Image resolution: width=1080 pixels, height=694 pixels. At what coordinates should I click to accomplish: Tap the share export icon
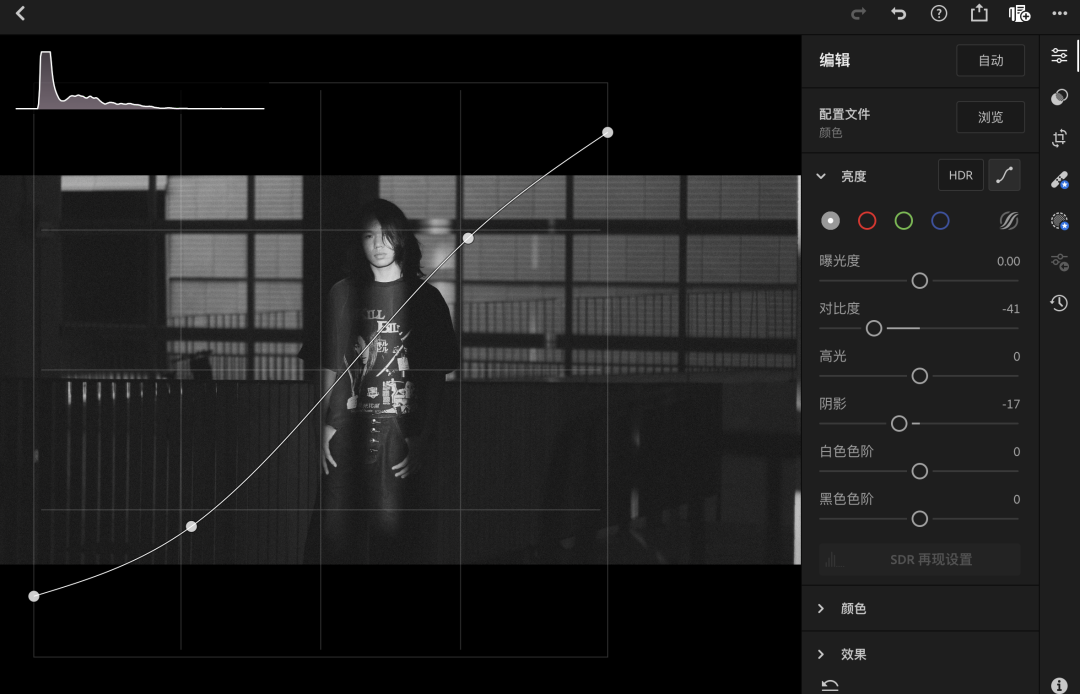click(978, 14)
